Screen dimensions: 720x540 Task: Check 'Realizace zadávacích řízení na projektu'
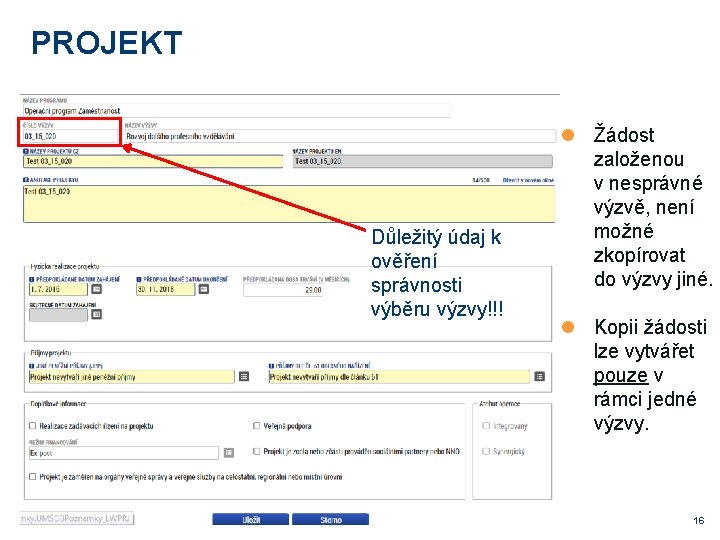[x=33, y=426]
